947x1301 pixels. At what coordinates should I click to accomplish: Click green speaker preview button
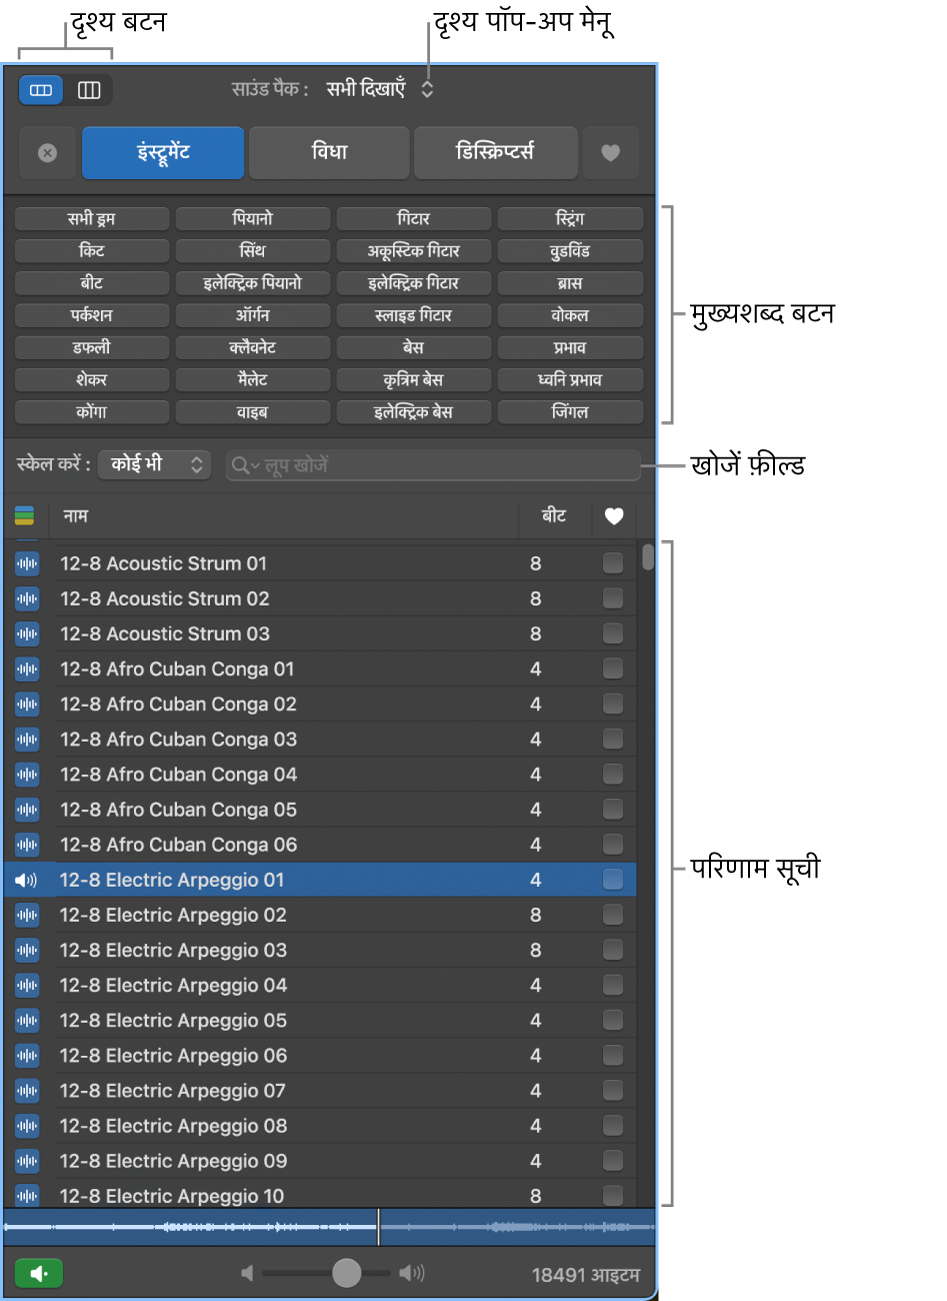click(x=39, y=1273)
